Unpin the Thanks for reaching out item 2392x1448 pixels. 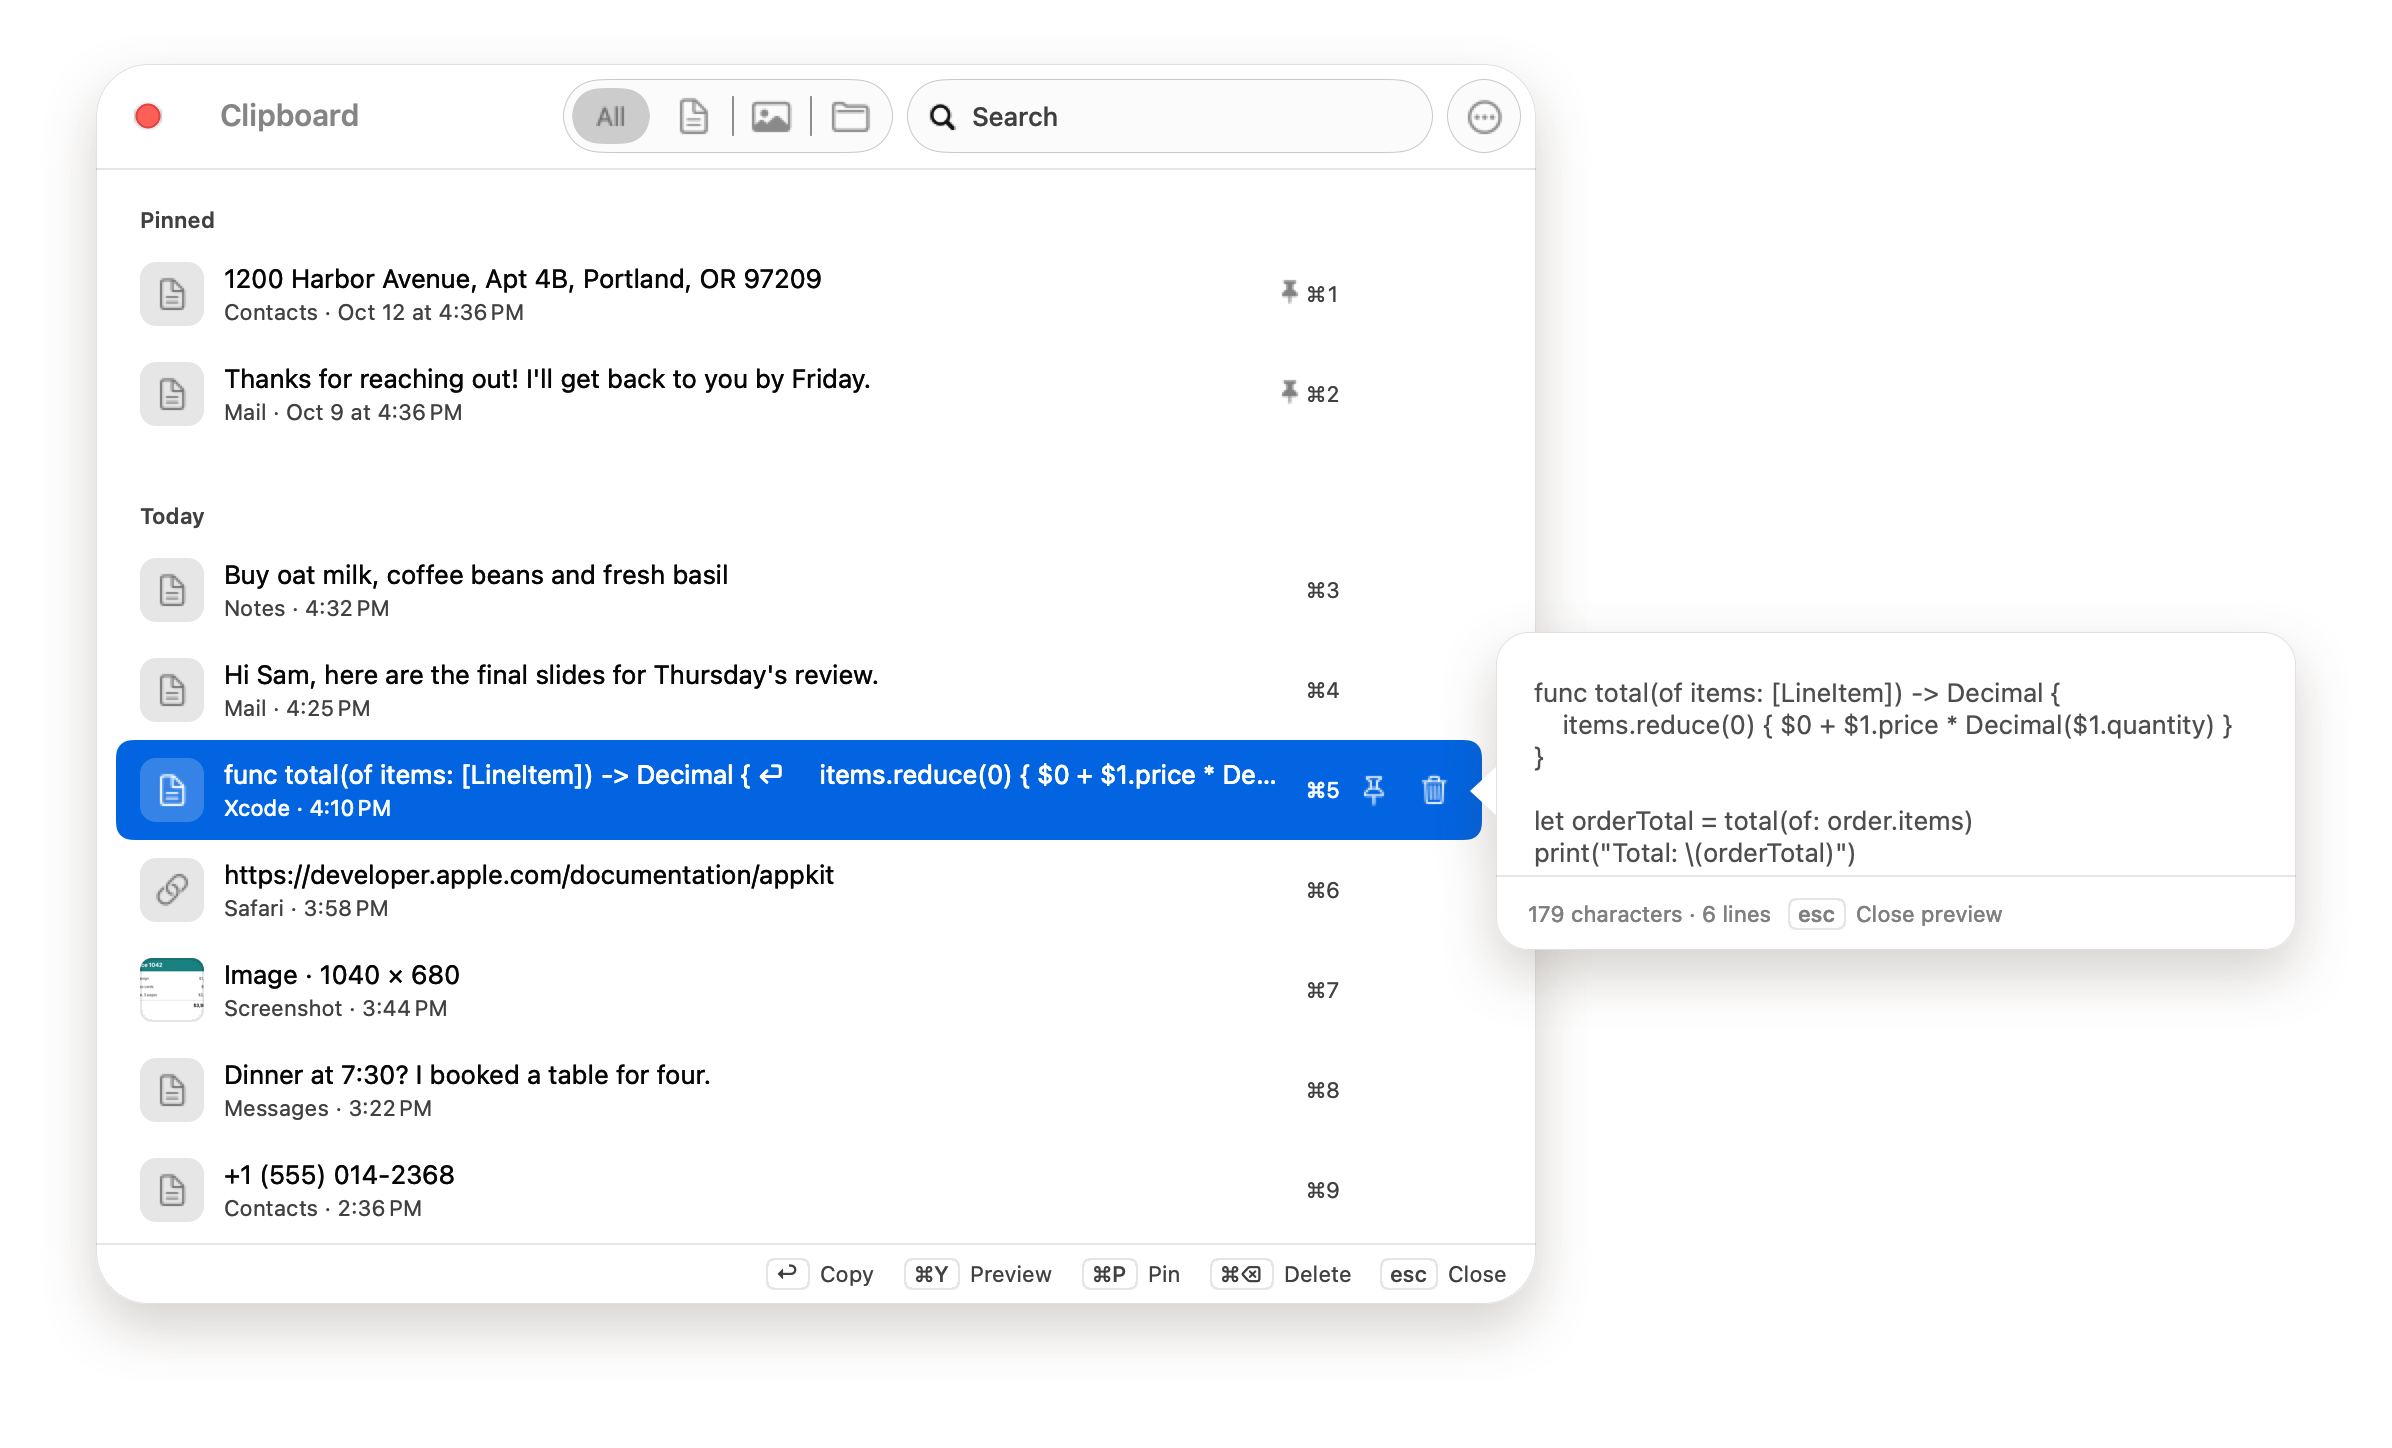pos(1289,392)
